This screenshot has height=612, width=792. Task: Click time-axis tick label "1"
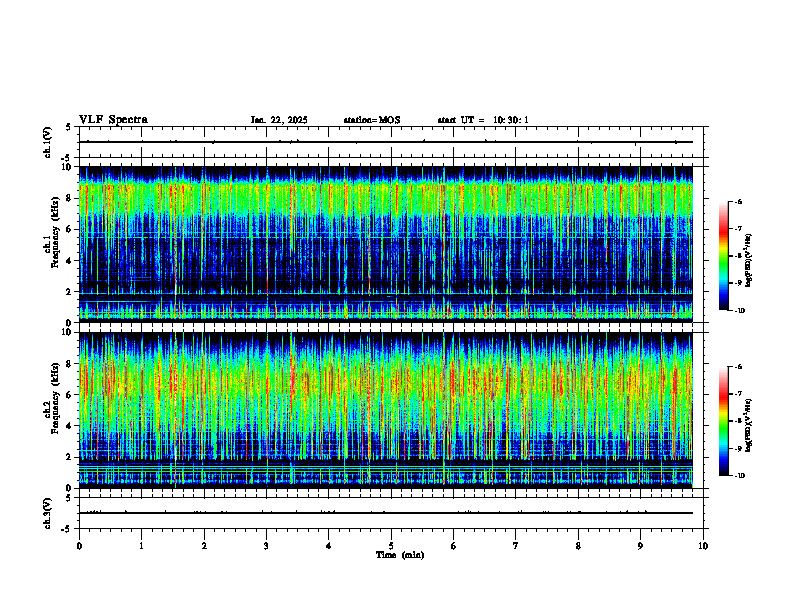(x=141, y=546)
